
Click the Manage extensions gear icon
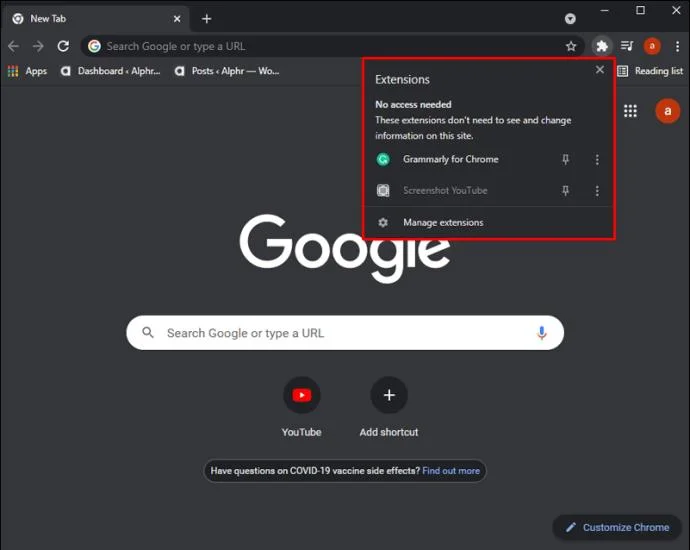(x=383, y=223)
